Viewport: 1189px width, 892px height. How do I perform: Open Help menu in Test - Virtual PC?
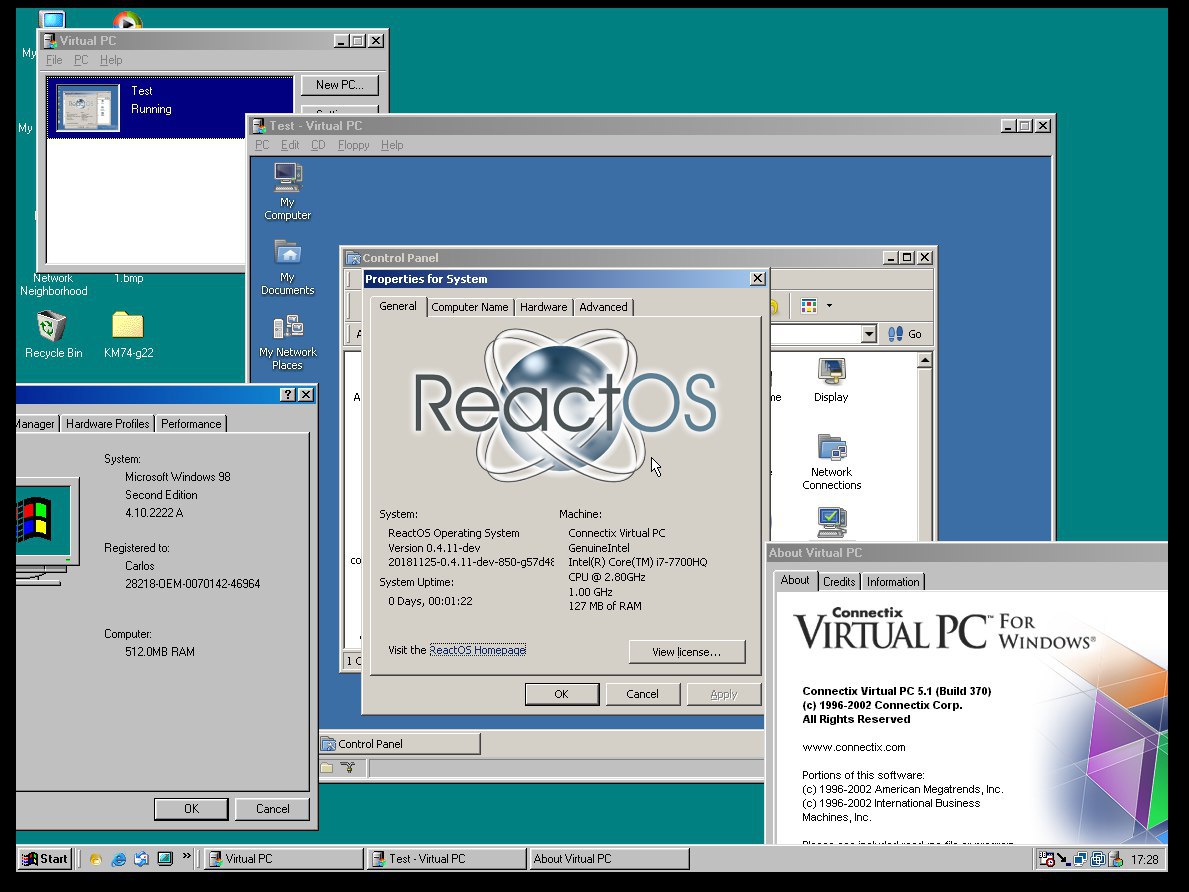pyautogui.click(x=392, y=145)
